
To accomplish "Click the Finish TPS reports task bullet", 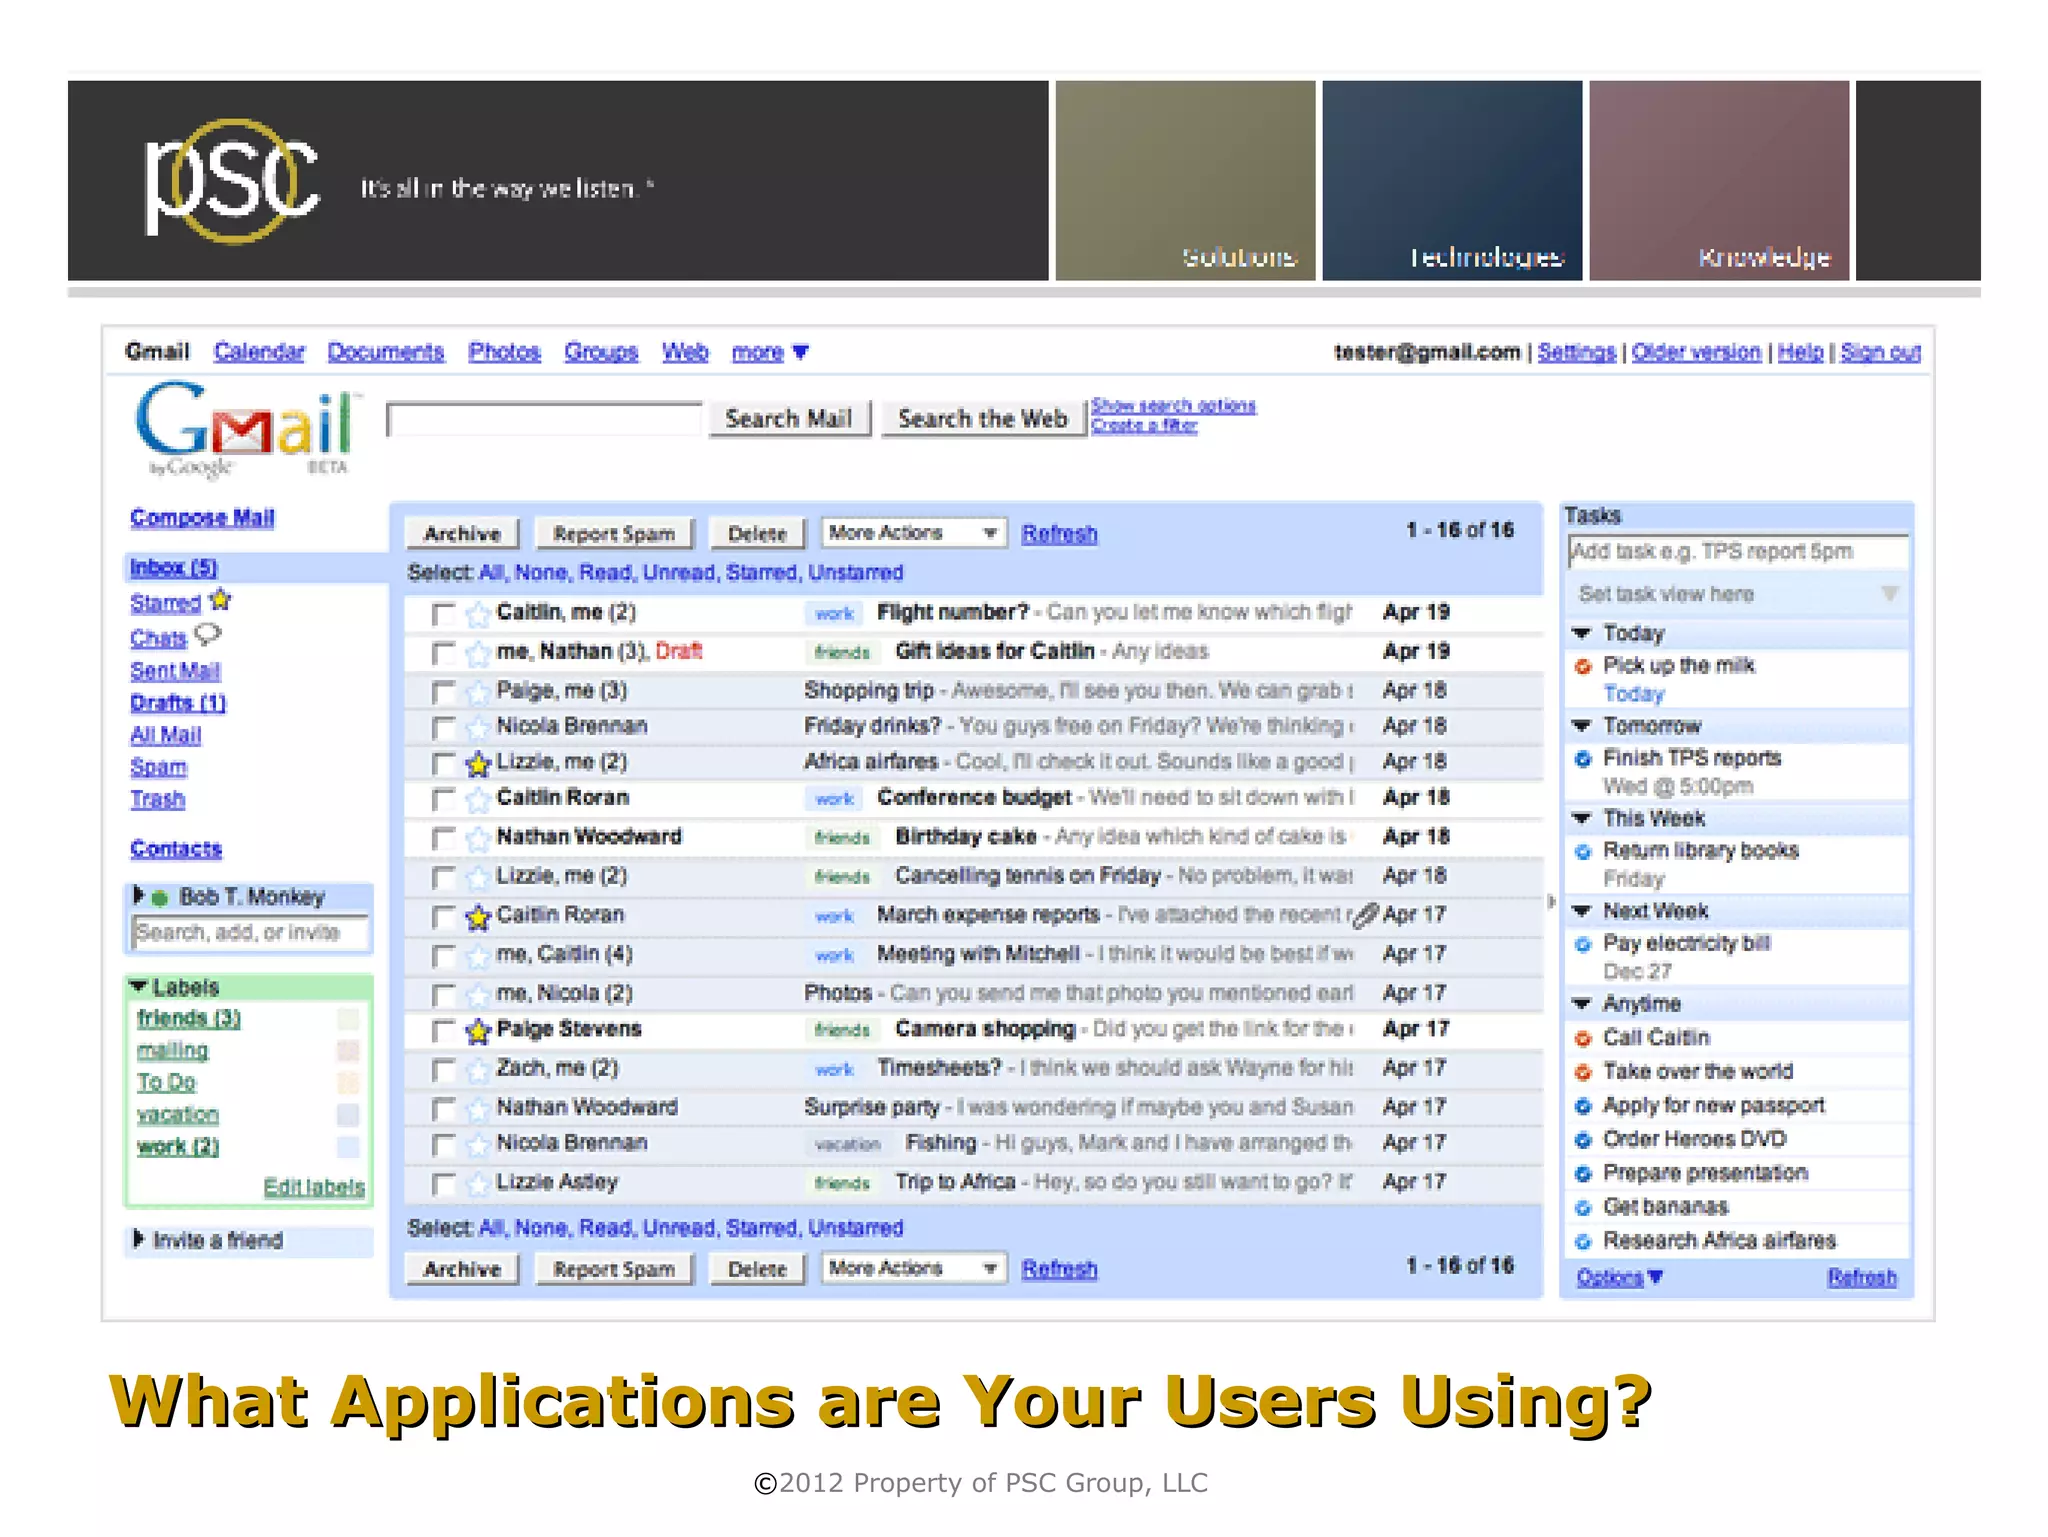I will tap(1583, 759).
